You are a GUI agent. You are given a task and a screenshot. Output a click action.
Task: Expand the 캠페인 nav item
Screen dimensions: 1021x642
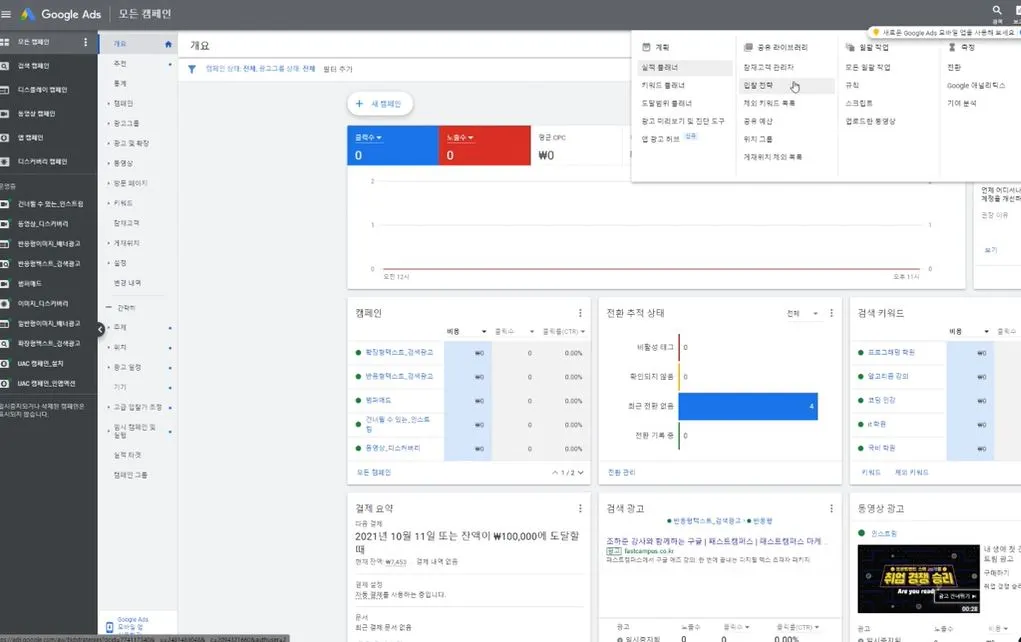[x=123, y=104]
